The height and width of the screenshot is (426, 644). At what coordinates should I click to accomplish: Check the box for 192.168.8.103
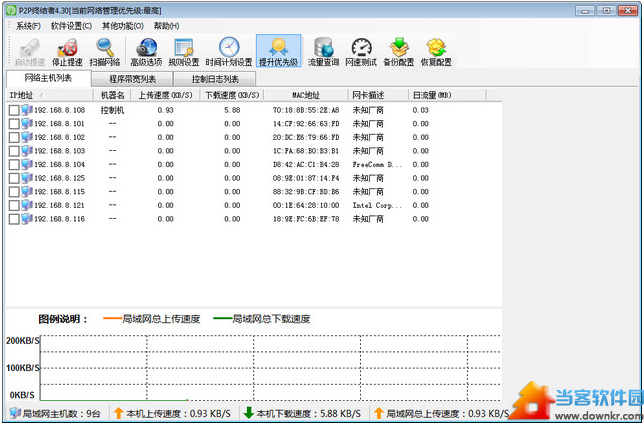[x=14, y=151]
